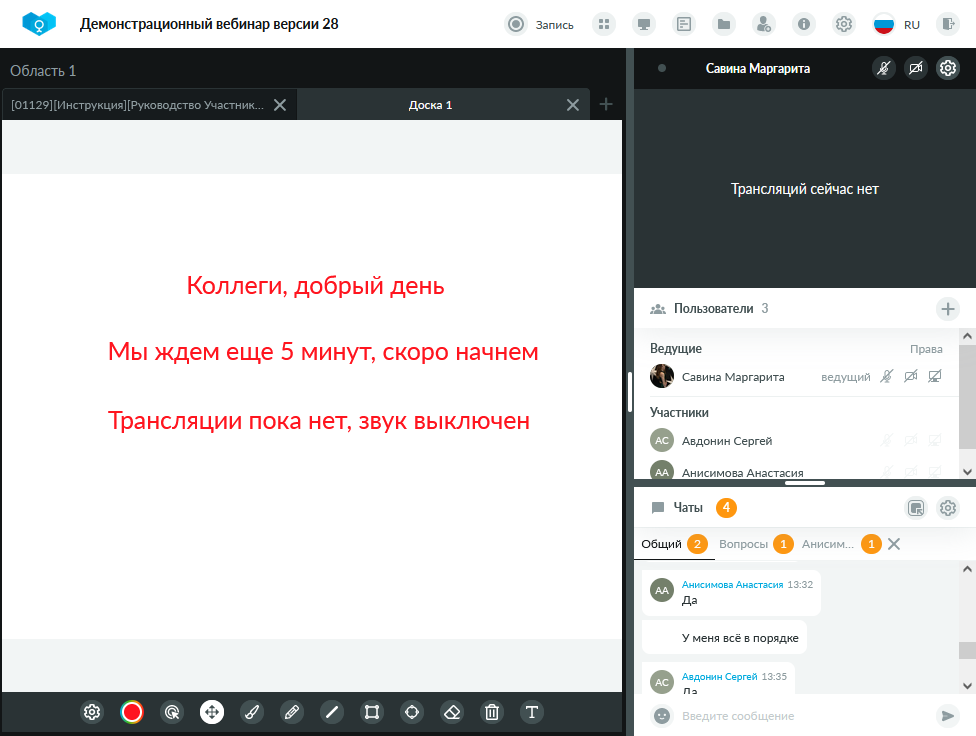976x736 pixels.
Task: Open chat settings gear icon
Action: (947, 508)
